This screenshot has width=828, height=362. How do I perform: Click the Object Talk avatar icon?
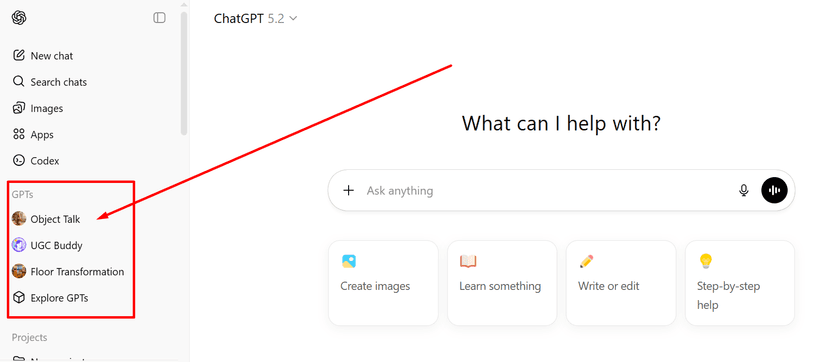19,218
